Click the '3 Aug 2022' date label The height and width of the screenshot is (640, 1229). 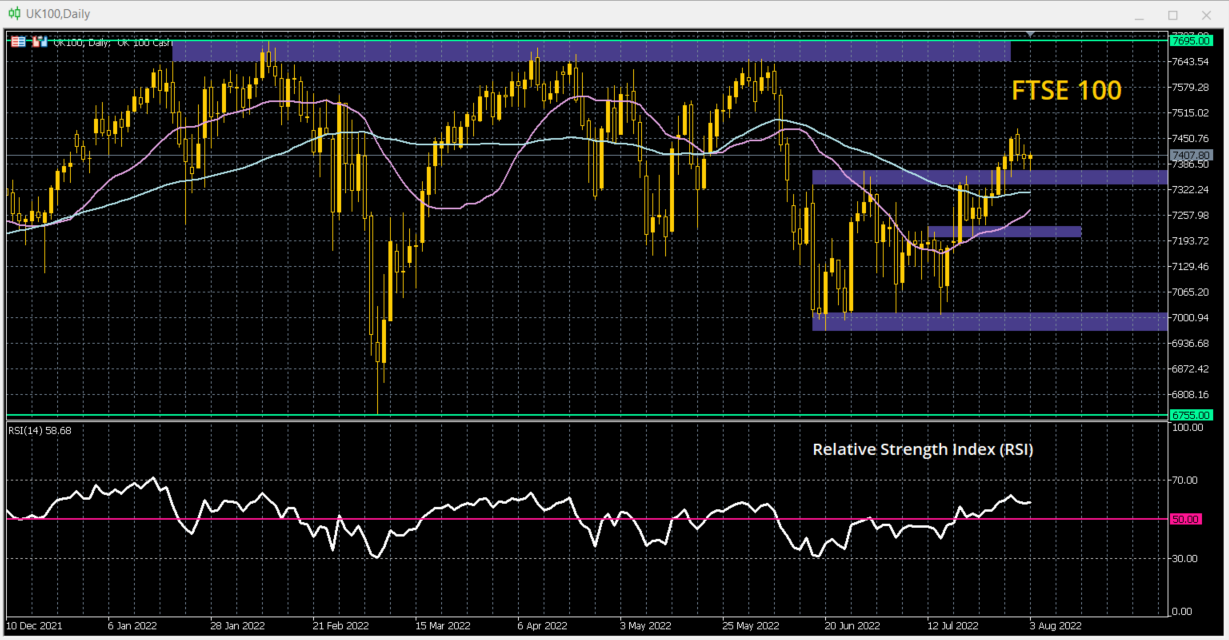coord(1057,628)
